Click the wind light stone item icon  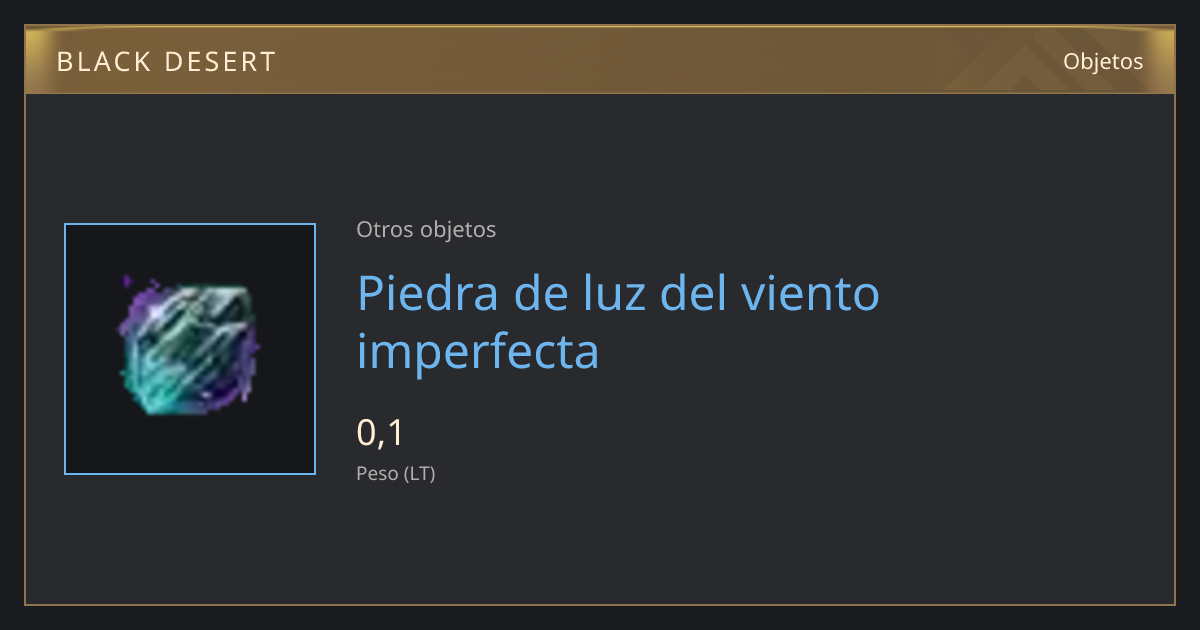189,346
